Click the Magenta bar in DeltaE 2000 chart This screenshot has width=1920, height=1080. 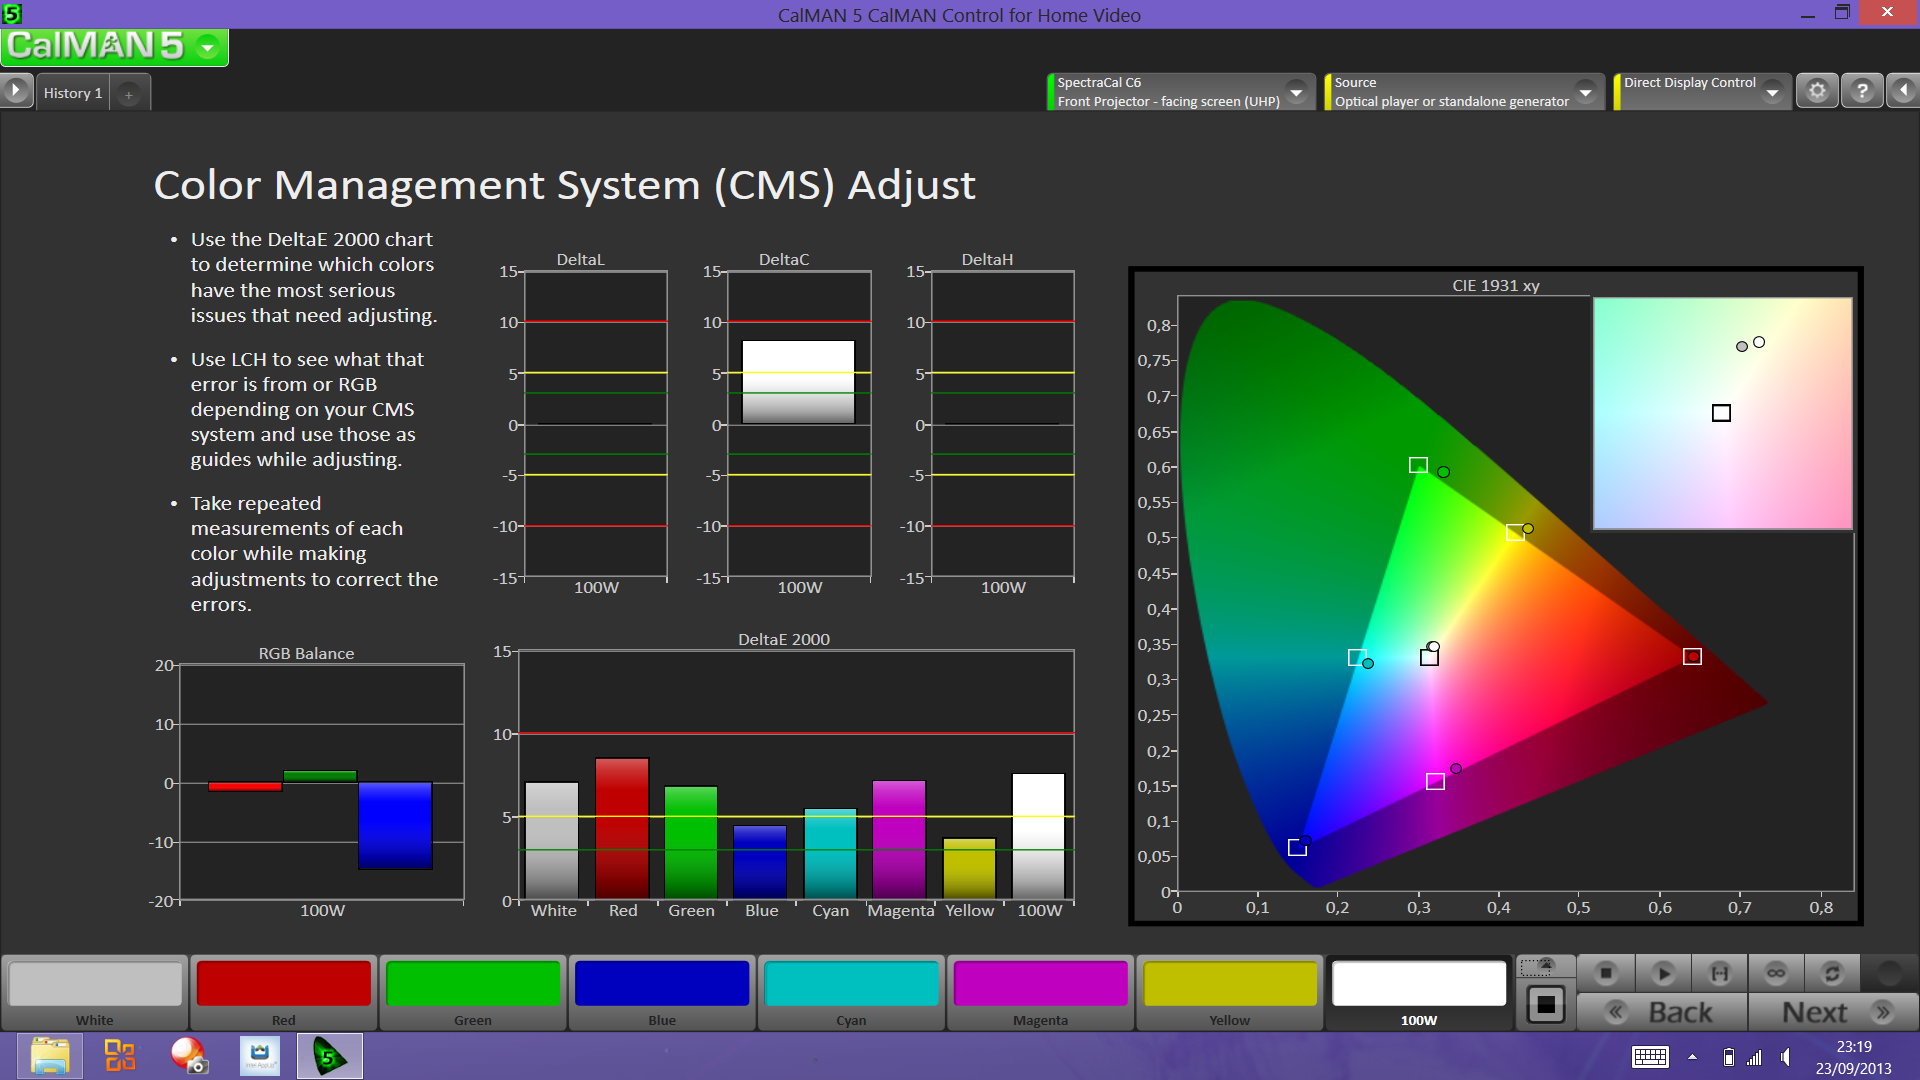(899, 839)
